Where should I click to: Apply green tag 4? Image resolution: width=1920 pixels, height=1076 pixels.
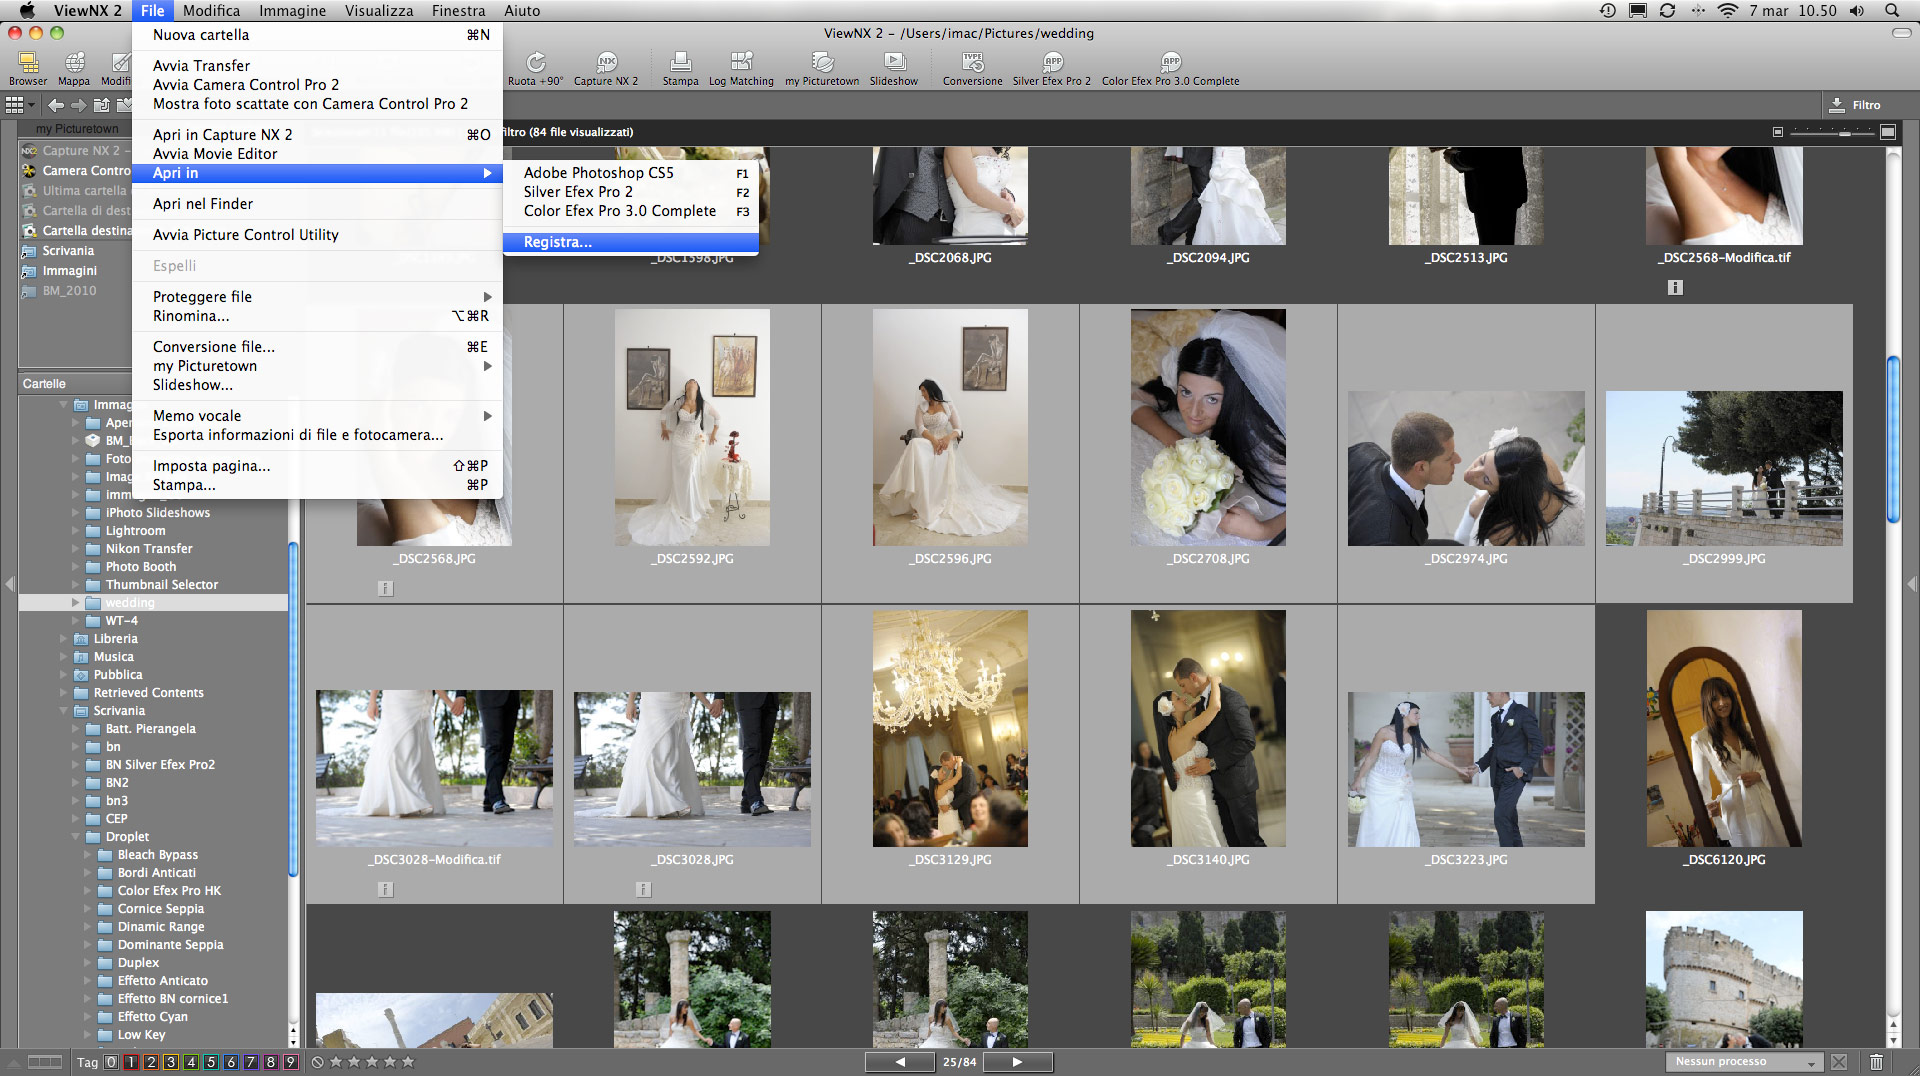(x=191, y=1062)
